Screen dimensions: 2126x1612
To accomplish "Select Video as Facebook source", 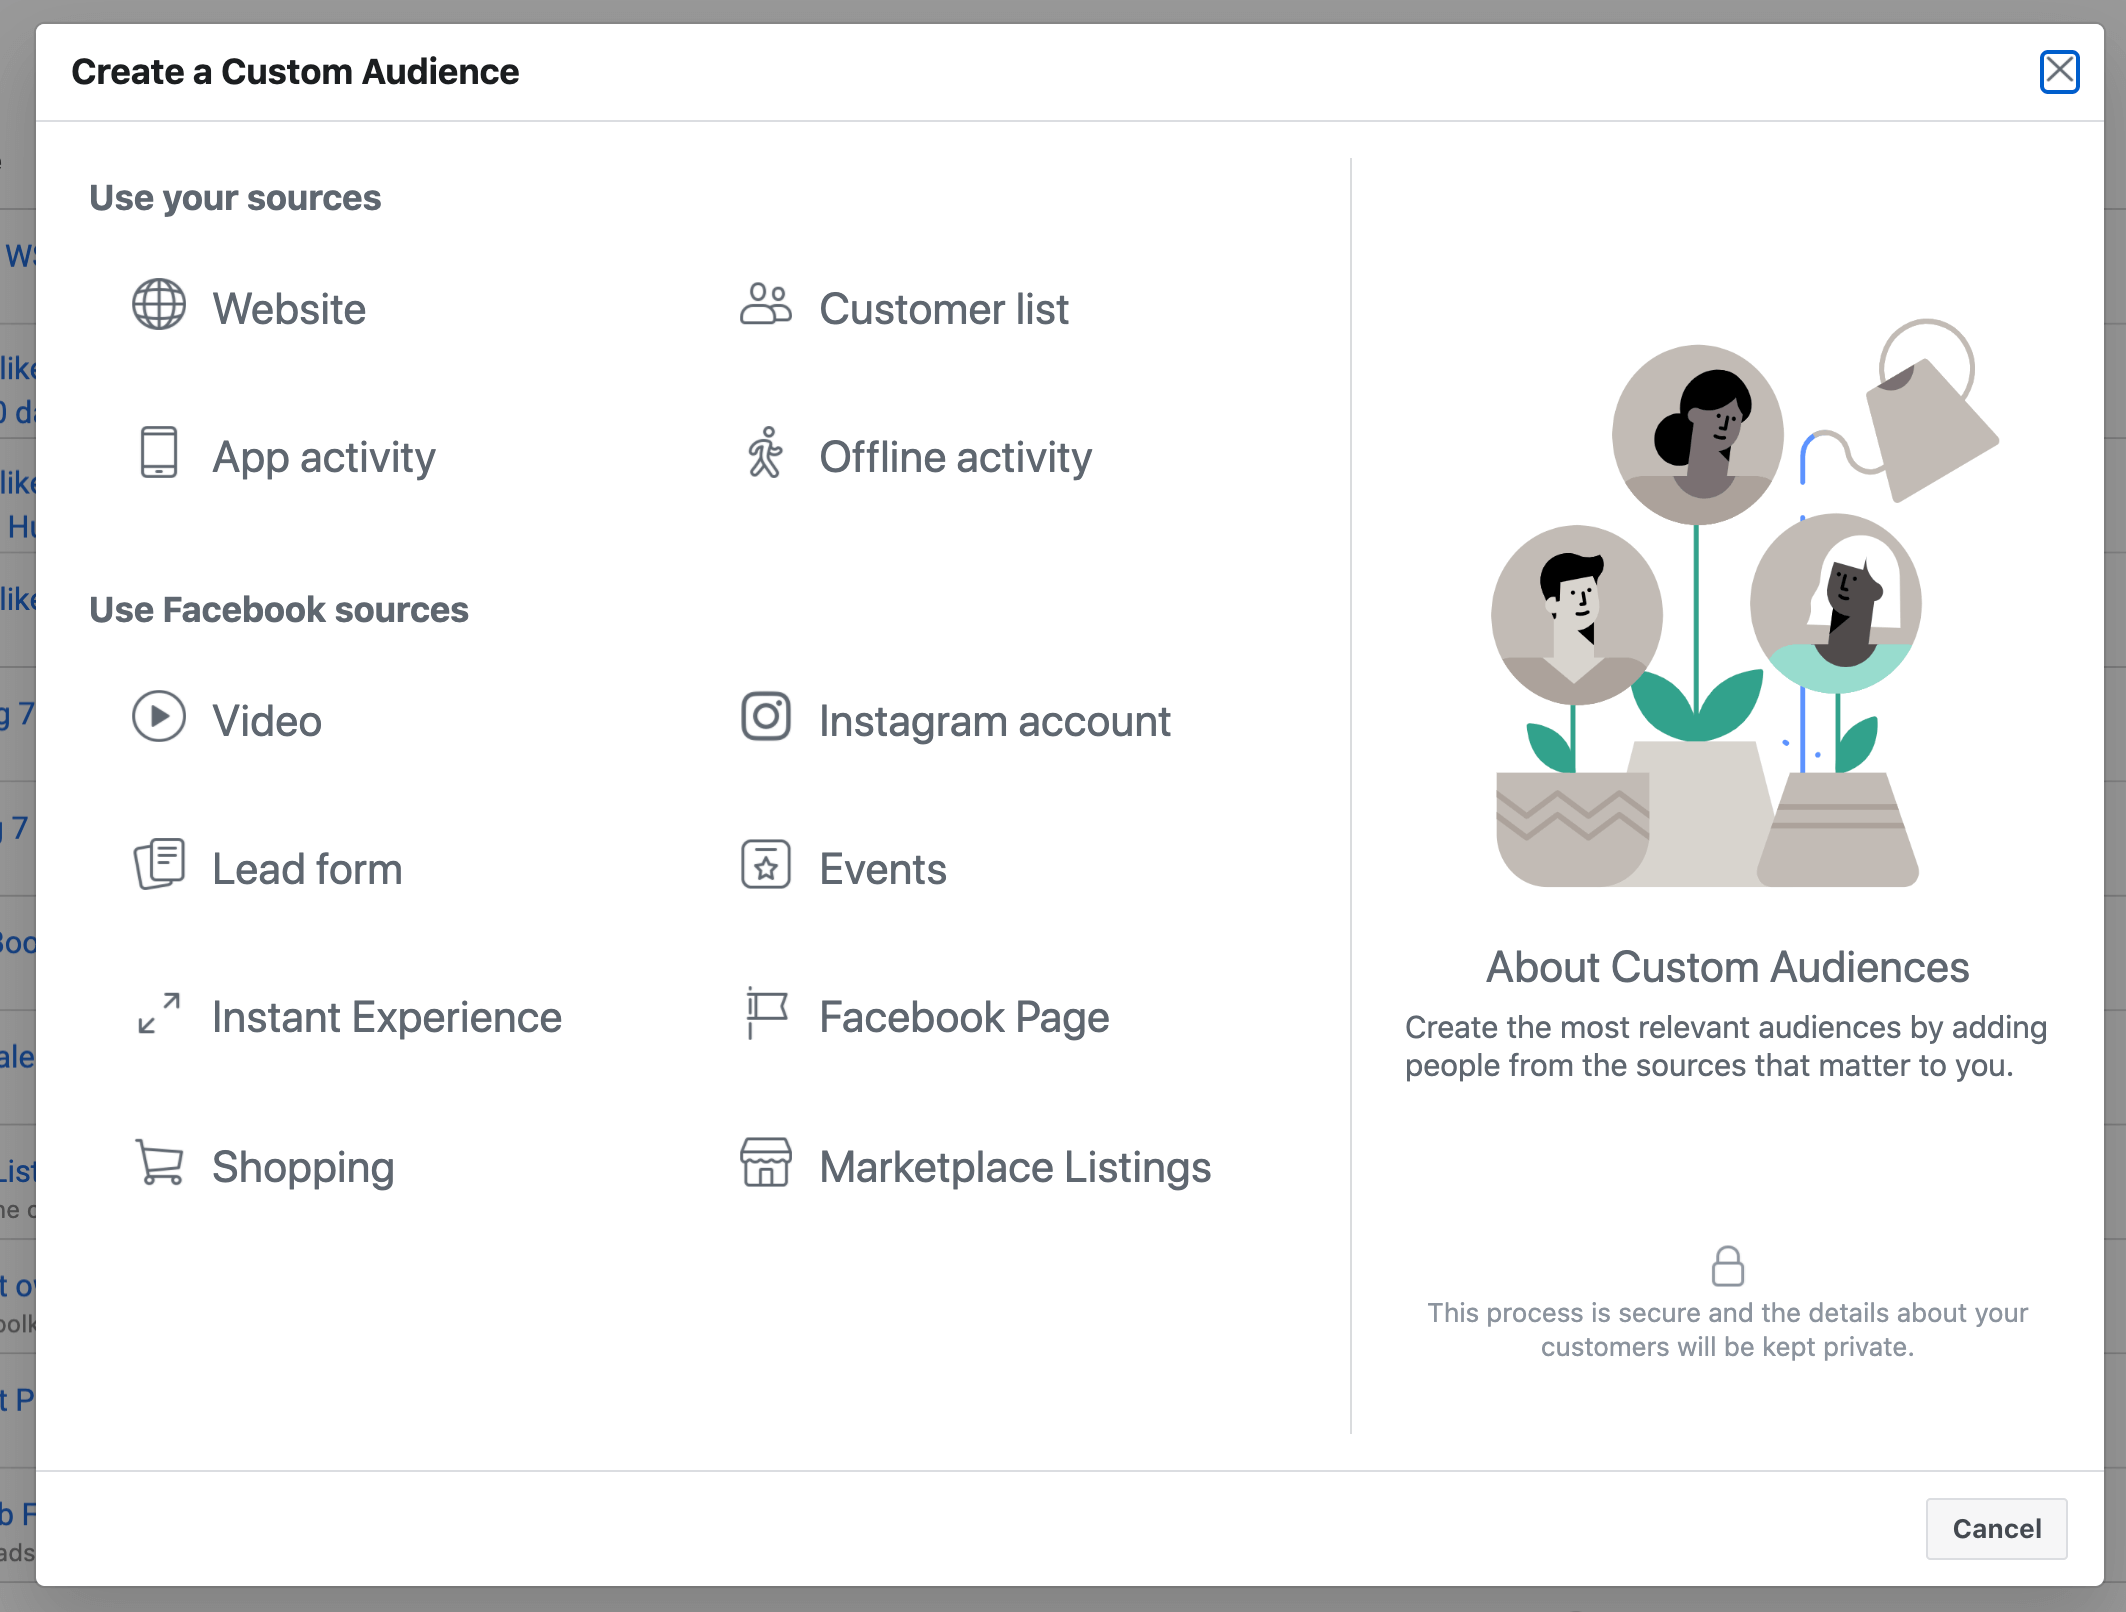I will pos(227,720).
